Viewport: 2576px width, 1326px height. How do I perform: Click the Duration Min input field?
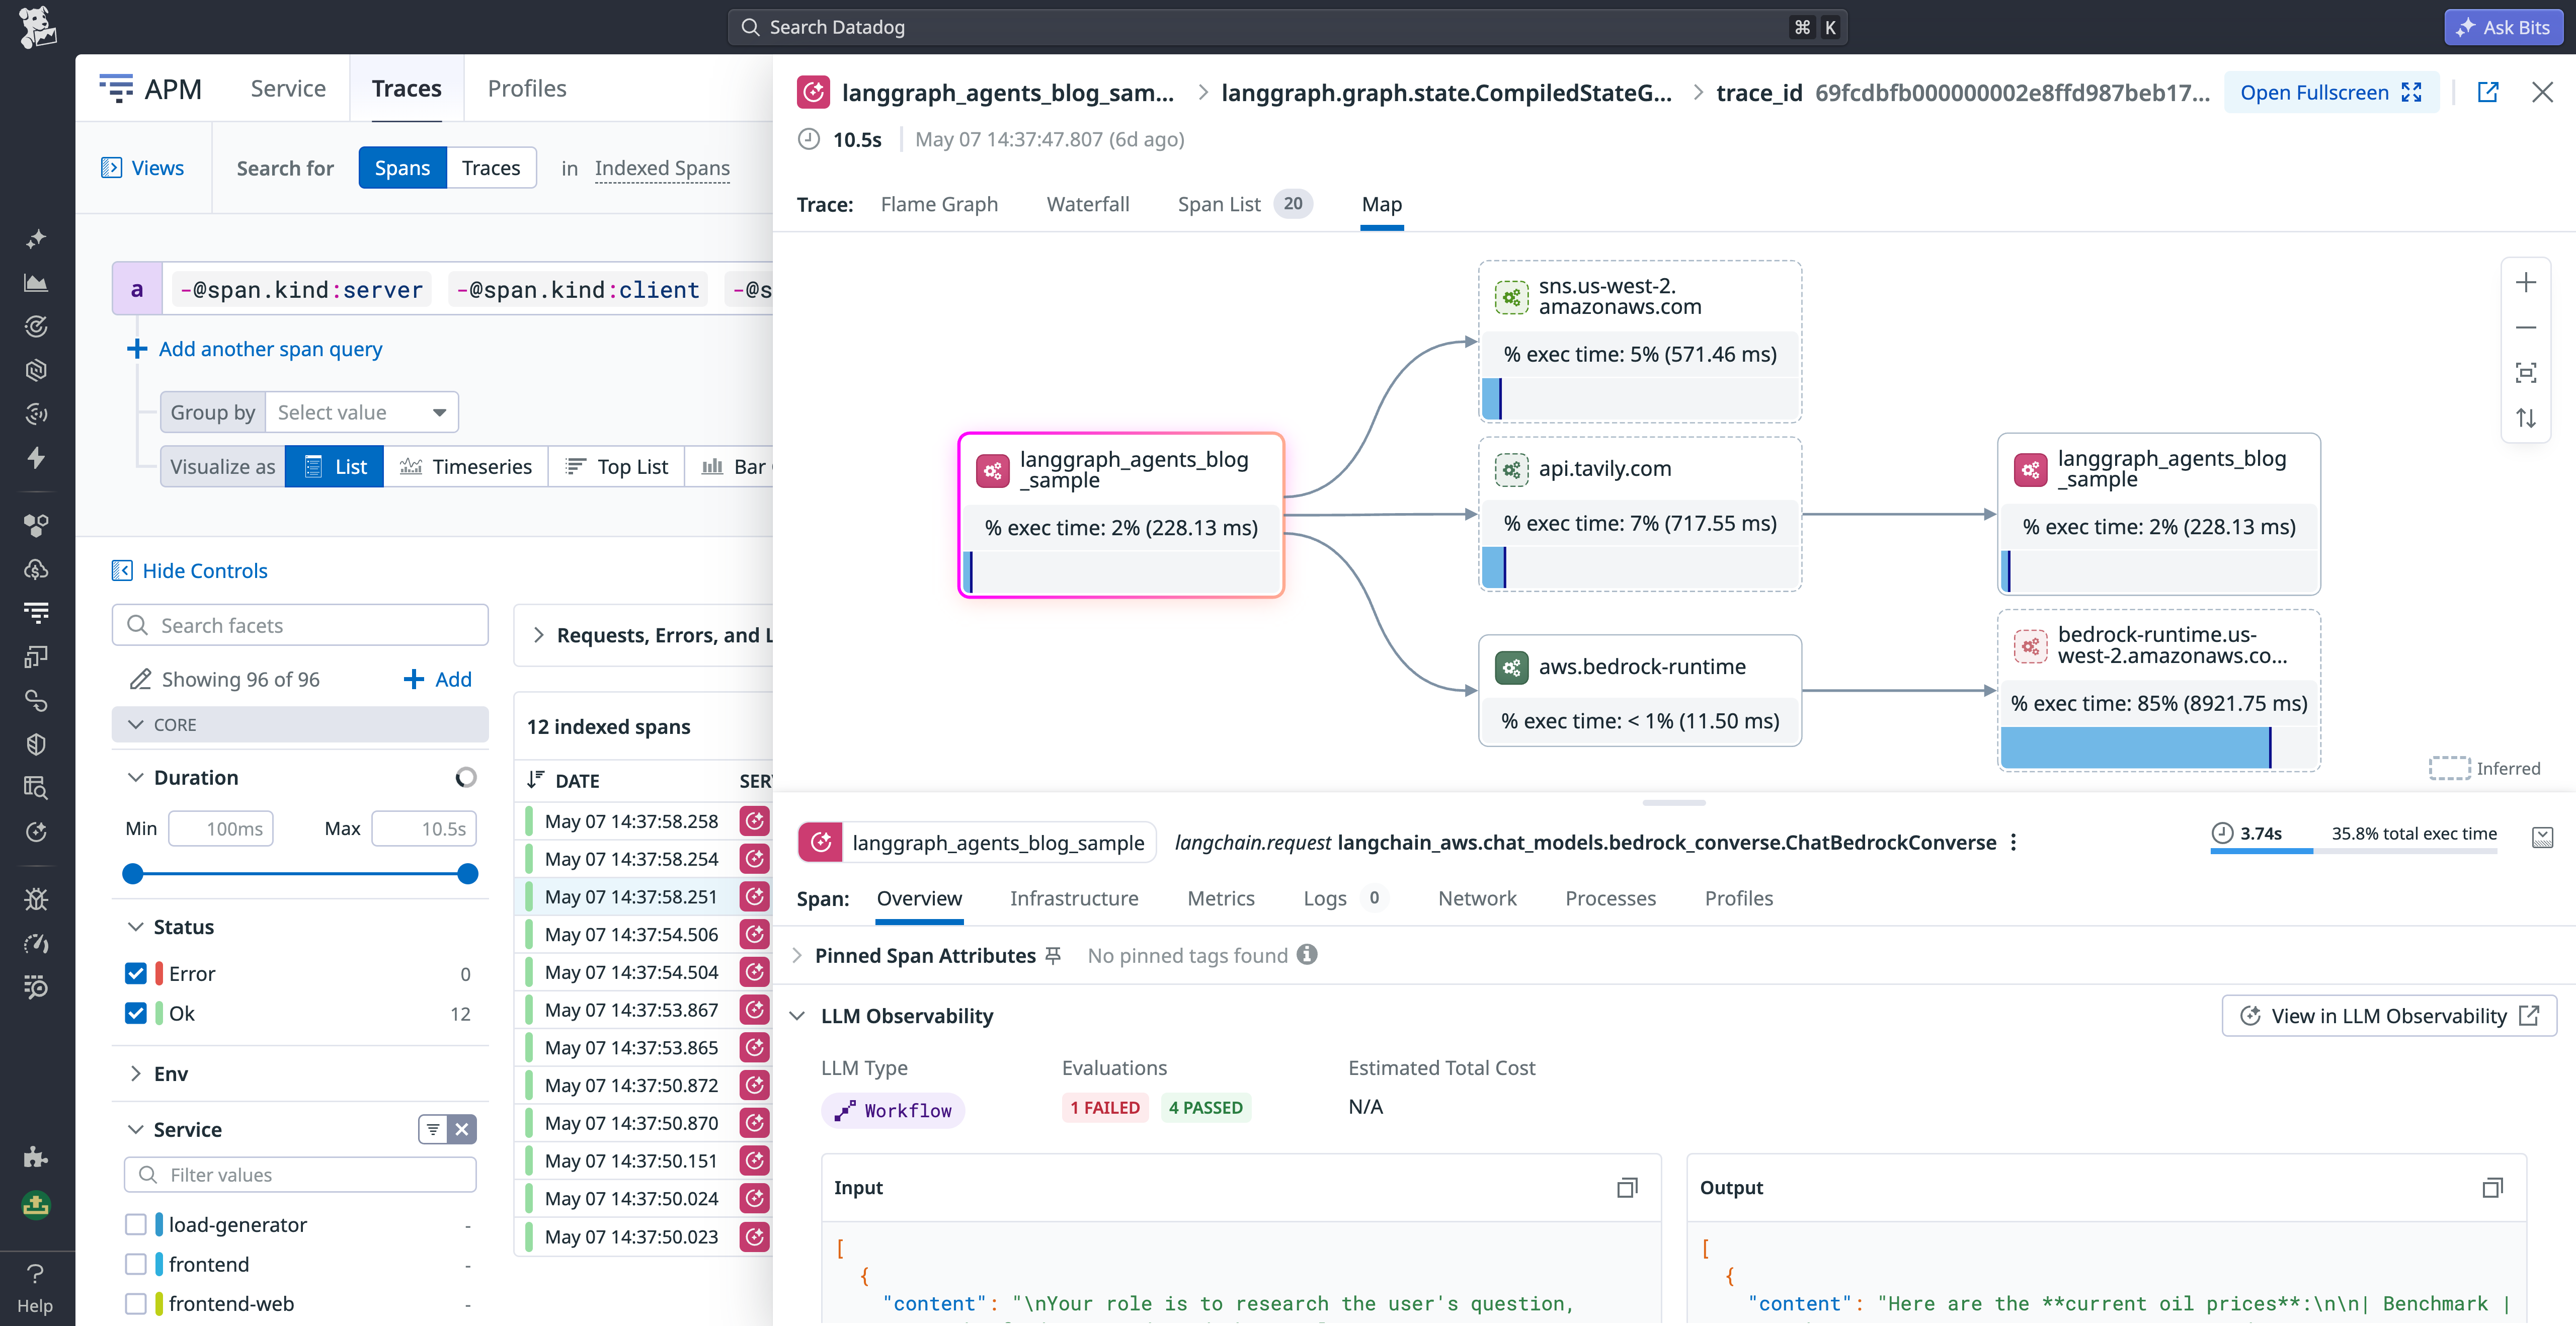click(x=220, y=828)
